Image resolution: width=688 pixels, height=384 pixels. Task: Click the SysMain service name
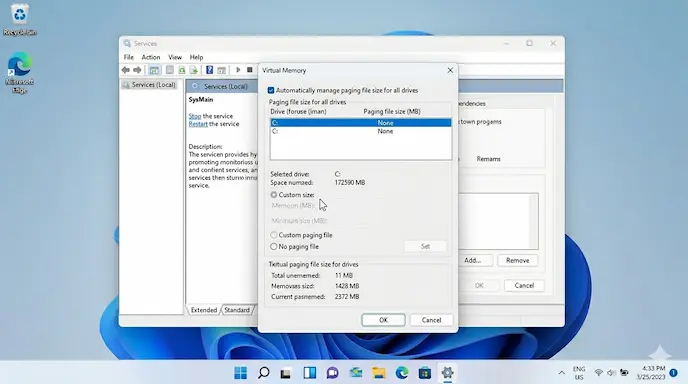point(201,100)
